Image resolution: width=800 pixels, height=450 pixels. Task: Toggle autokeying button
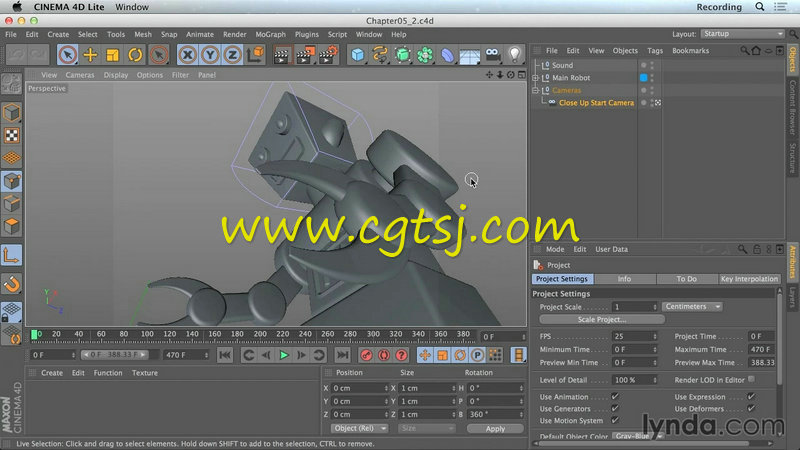coord(384,355)
